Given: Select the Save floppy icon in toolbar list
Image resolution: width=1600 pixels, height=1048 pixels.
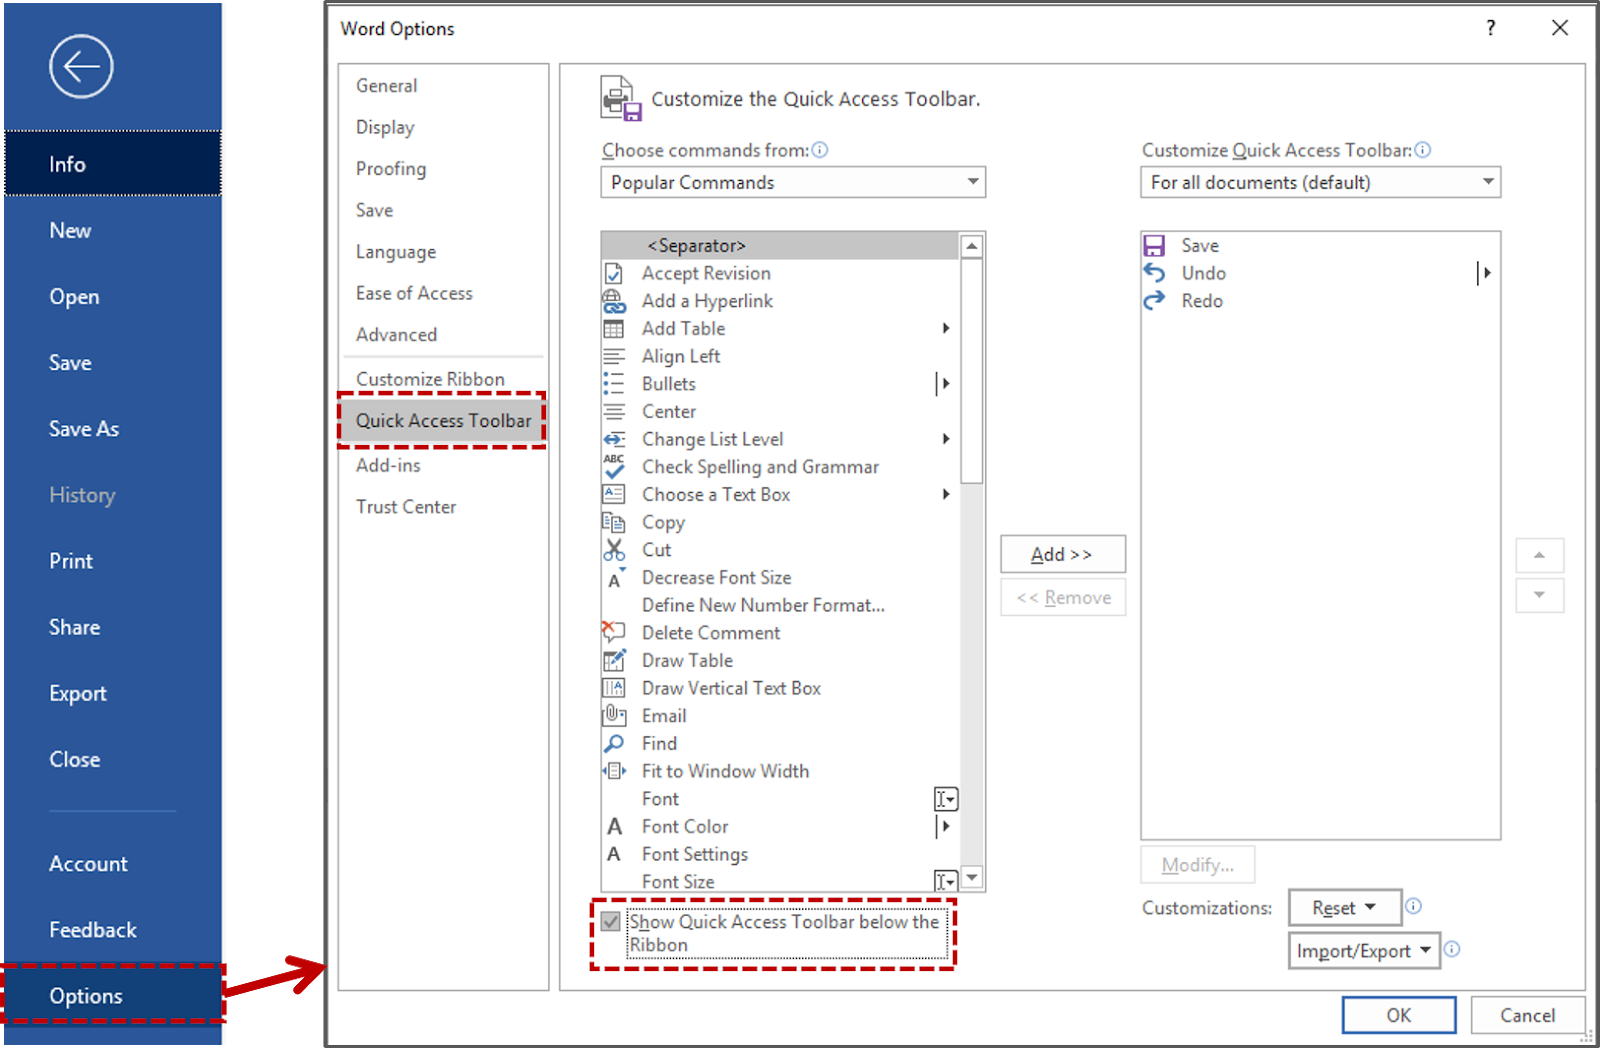Looking at the screenshot, I should point(1154,246).
